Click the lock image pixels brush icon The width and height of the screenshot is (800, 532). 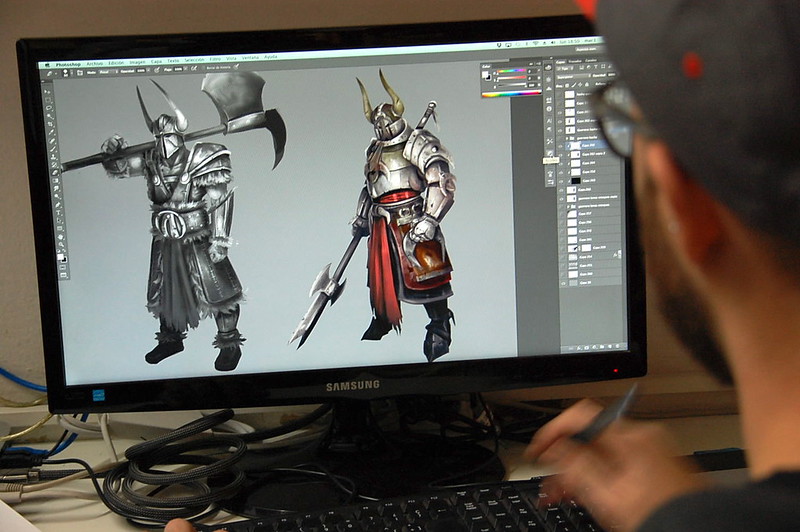(573, 85)
